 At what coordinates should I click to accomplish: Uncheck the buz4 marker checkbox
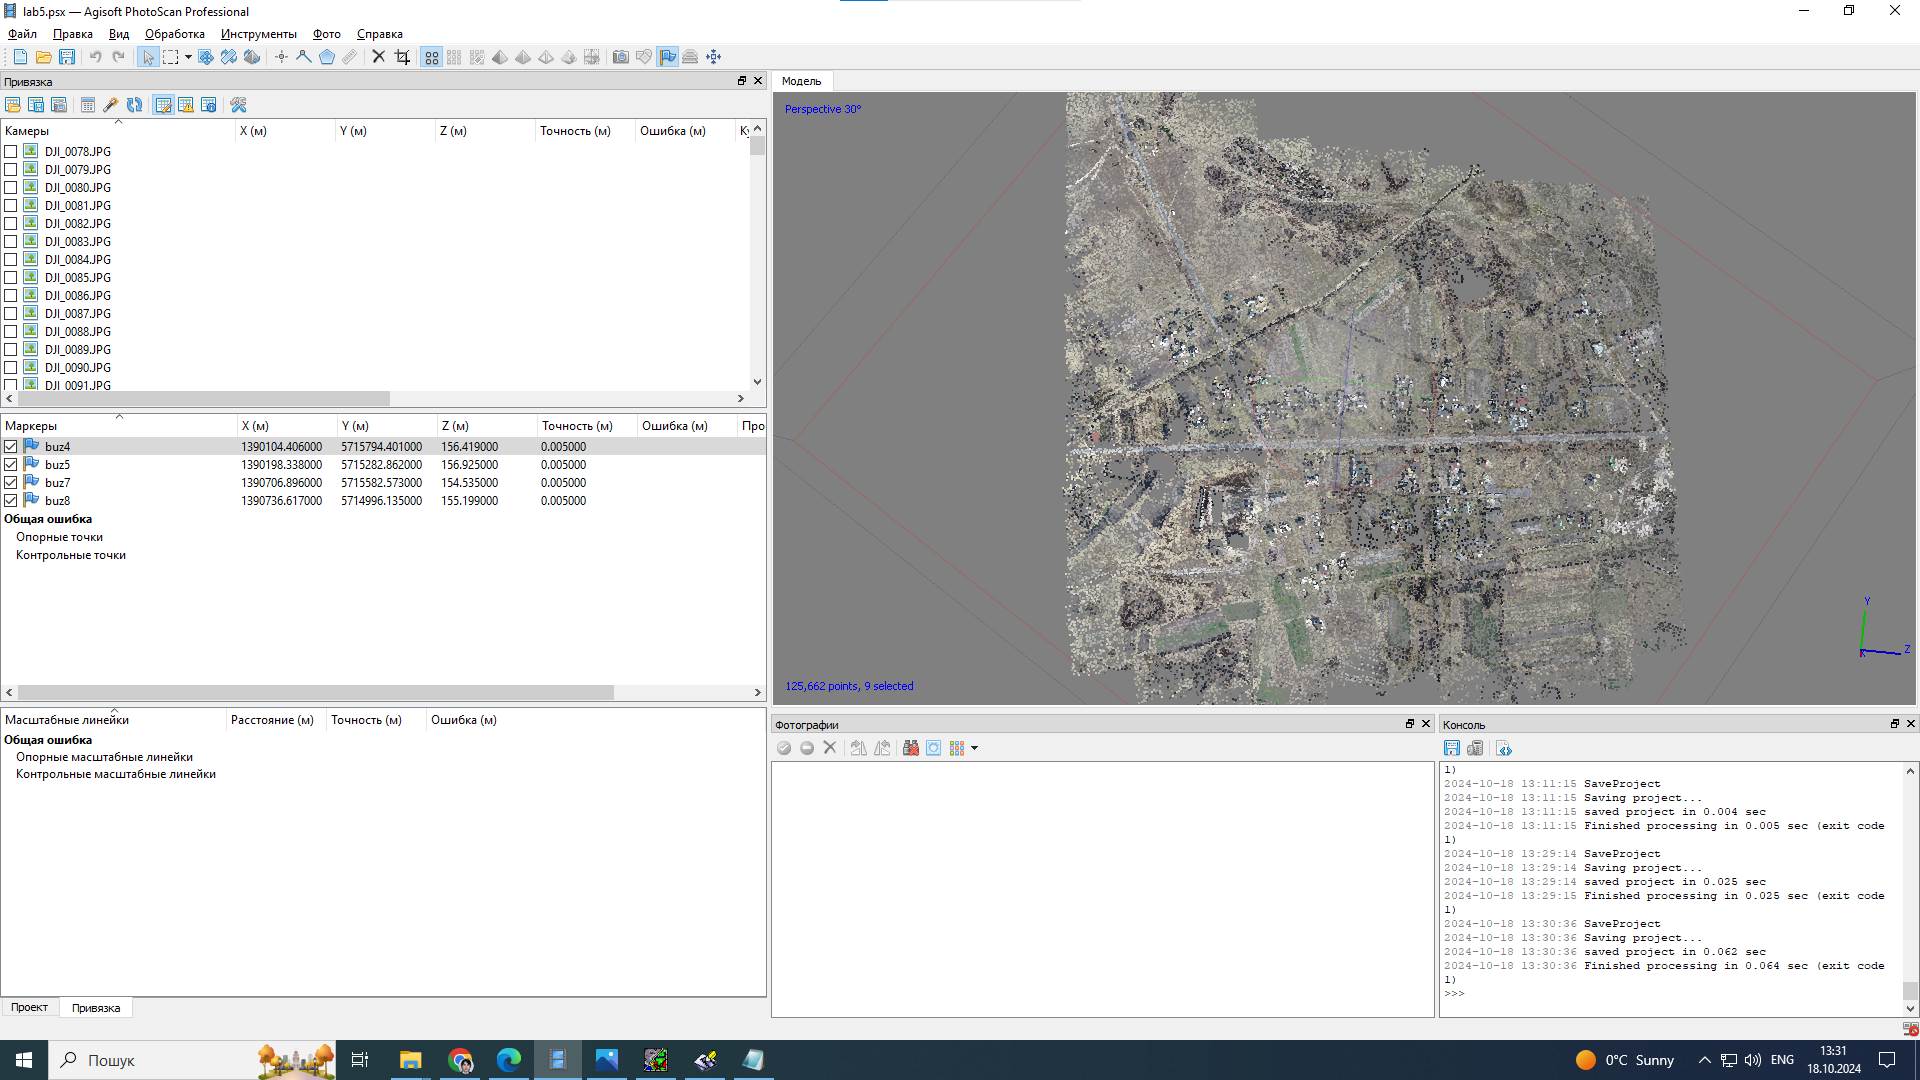(11, 447)
